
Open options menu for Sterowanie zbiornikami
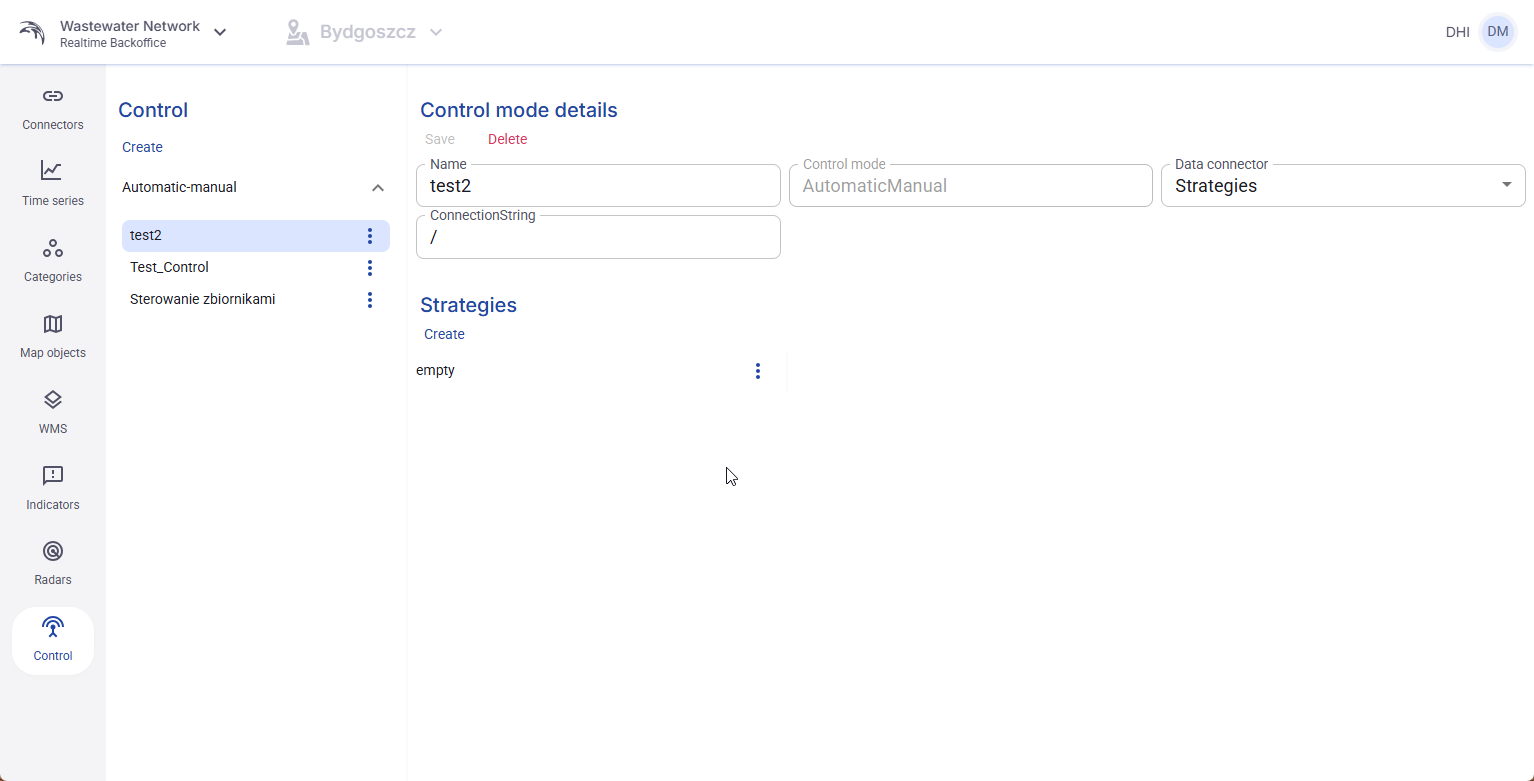370,300
